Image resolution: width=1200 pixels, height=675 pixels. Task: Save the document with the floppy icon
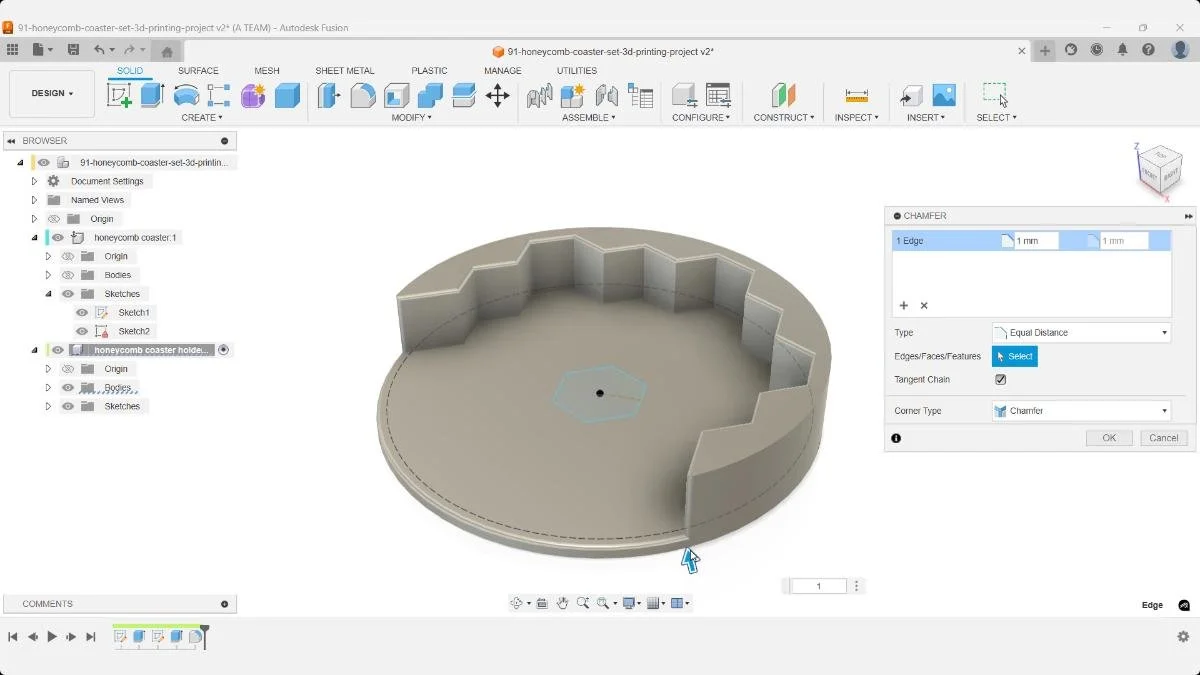[73, 49]
